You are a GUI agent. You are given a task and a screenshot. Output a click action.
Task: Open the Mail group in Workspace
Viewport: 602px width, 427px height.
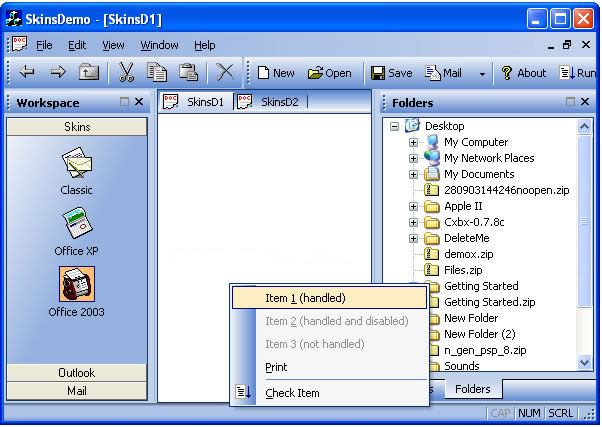click(x=77, y=391)
